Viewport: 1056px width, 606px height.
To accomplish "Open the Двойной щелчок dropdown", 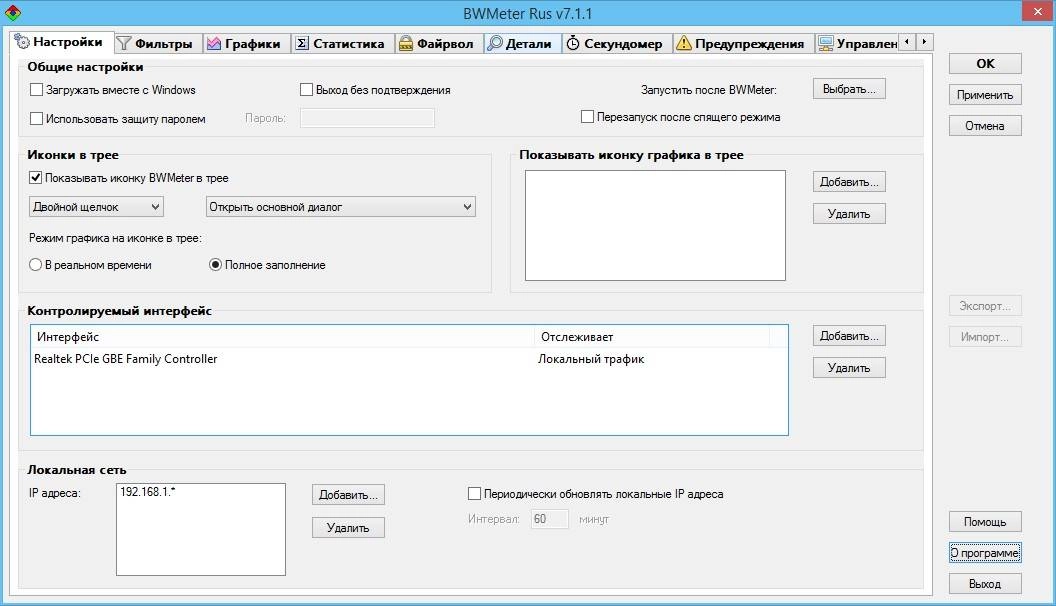I will (96, 207).
